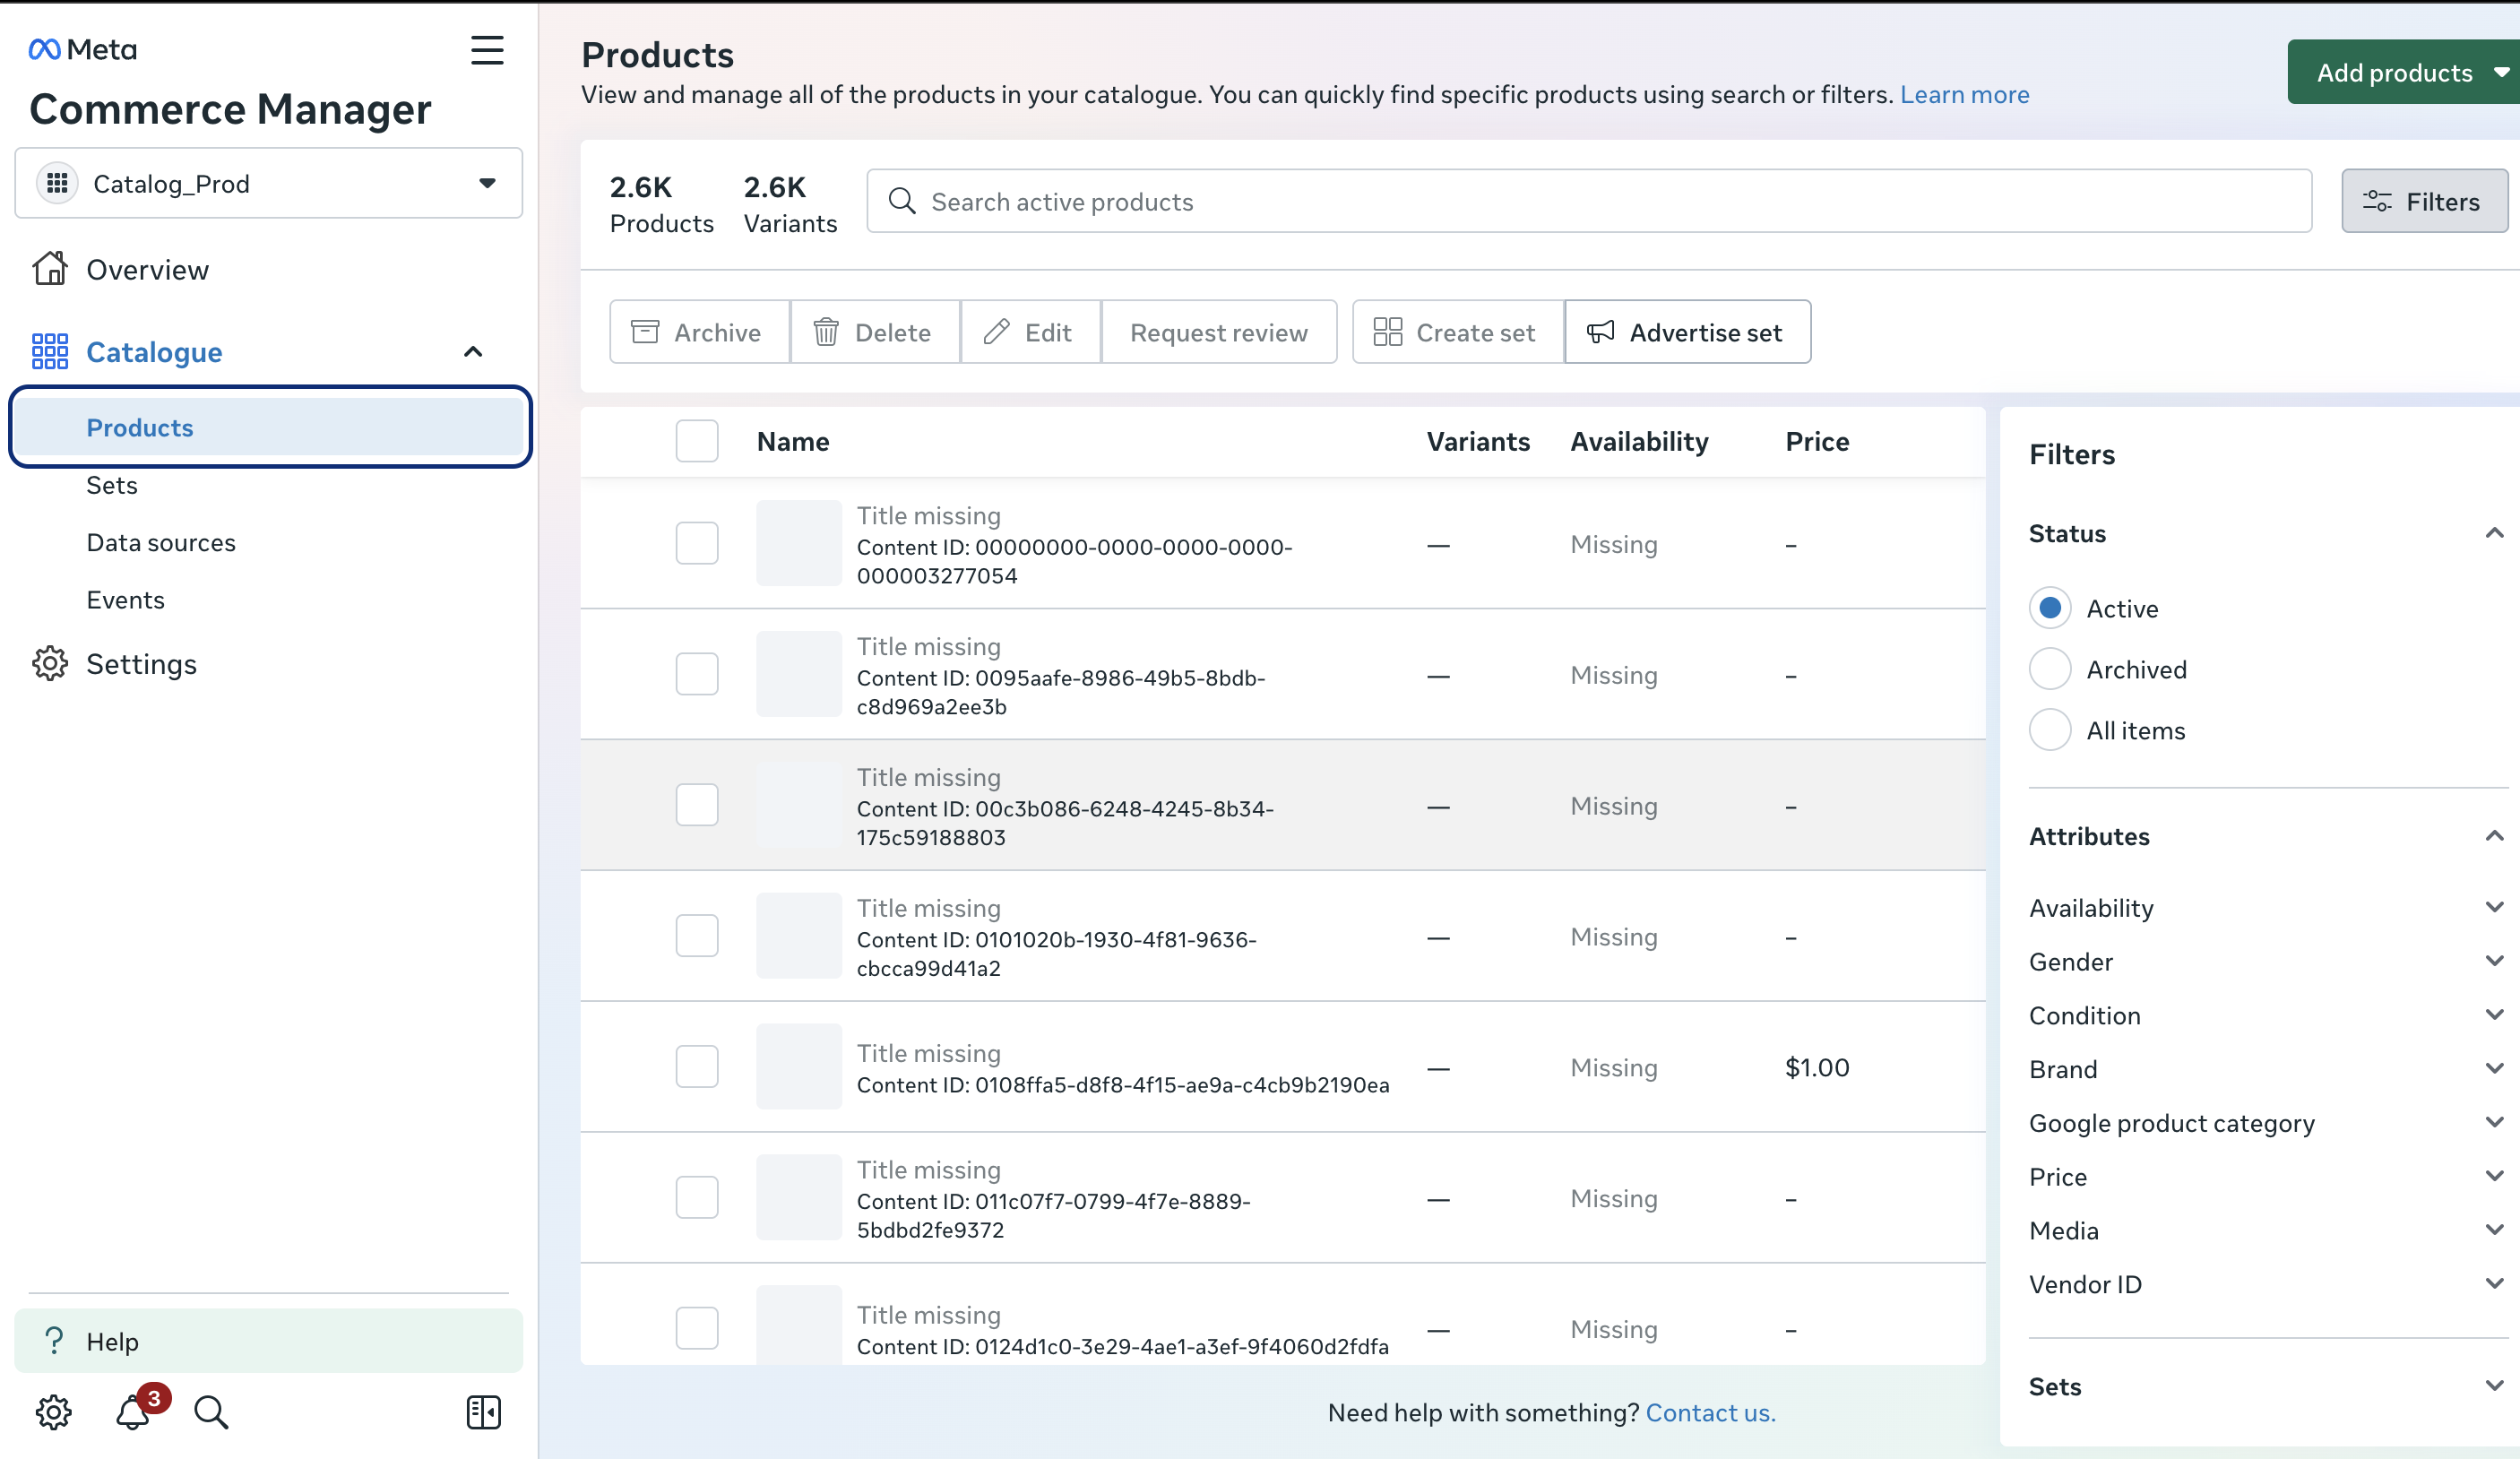Image resolution: width=2520 pixels, height=1459 pixels.
Task: Expand the Brand attribute filter
Action: point(2264,1069)
